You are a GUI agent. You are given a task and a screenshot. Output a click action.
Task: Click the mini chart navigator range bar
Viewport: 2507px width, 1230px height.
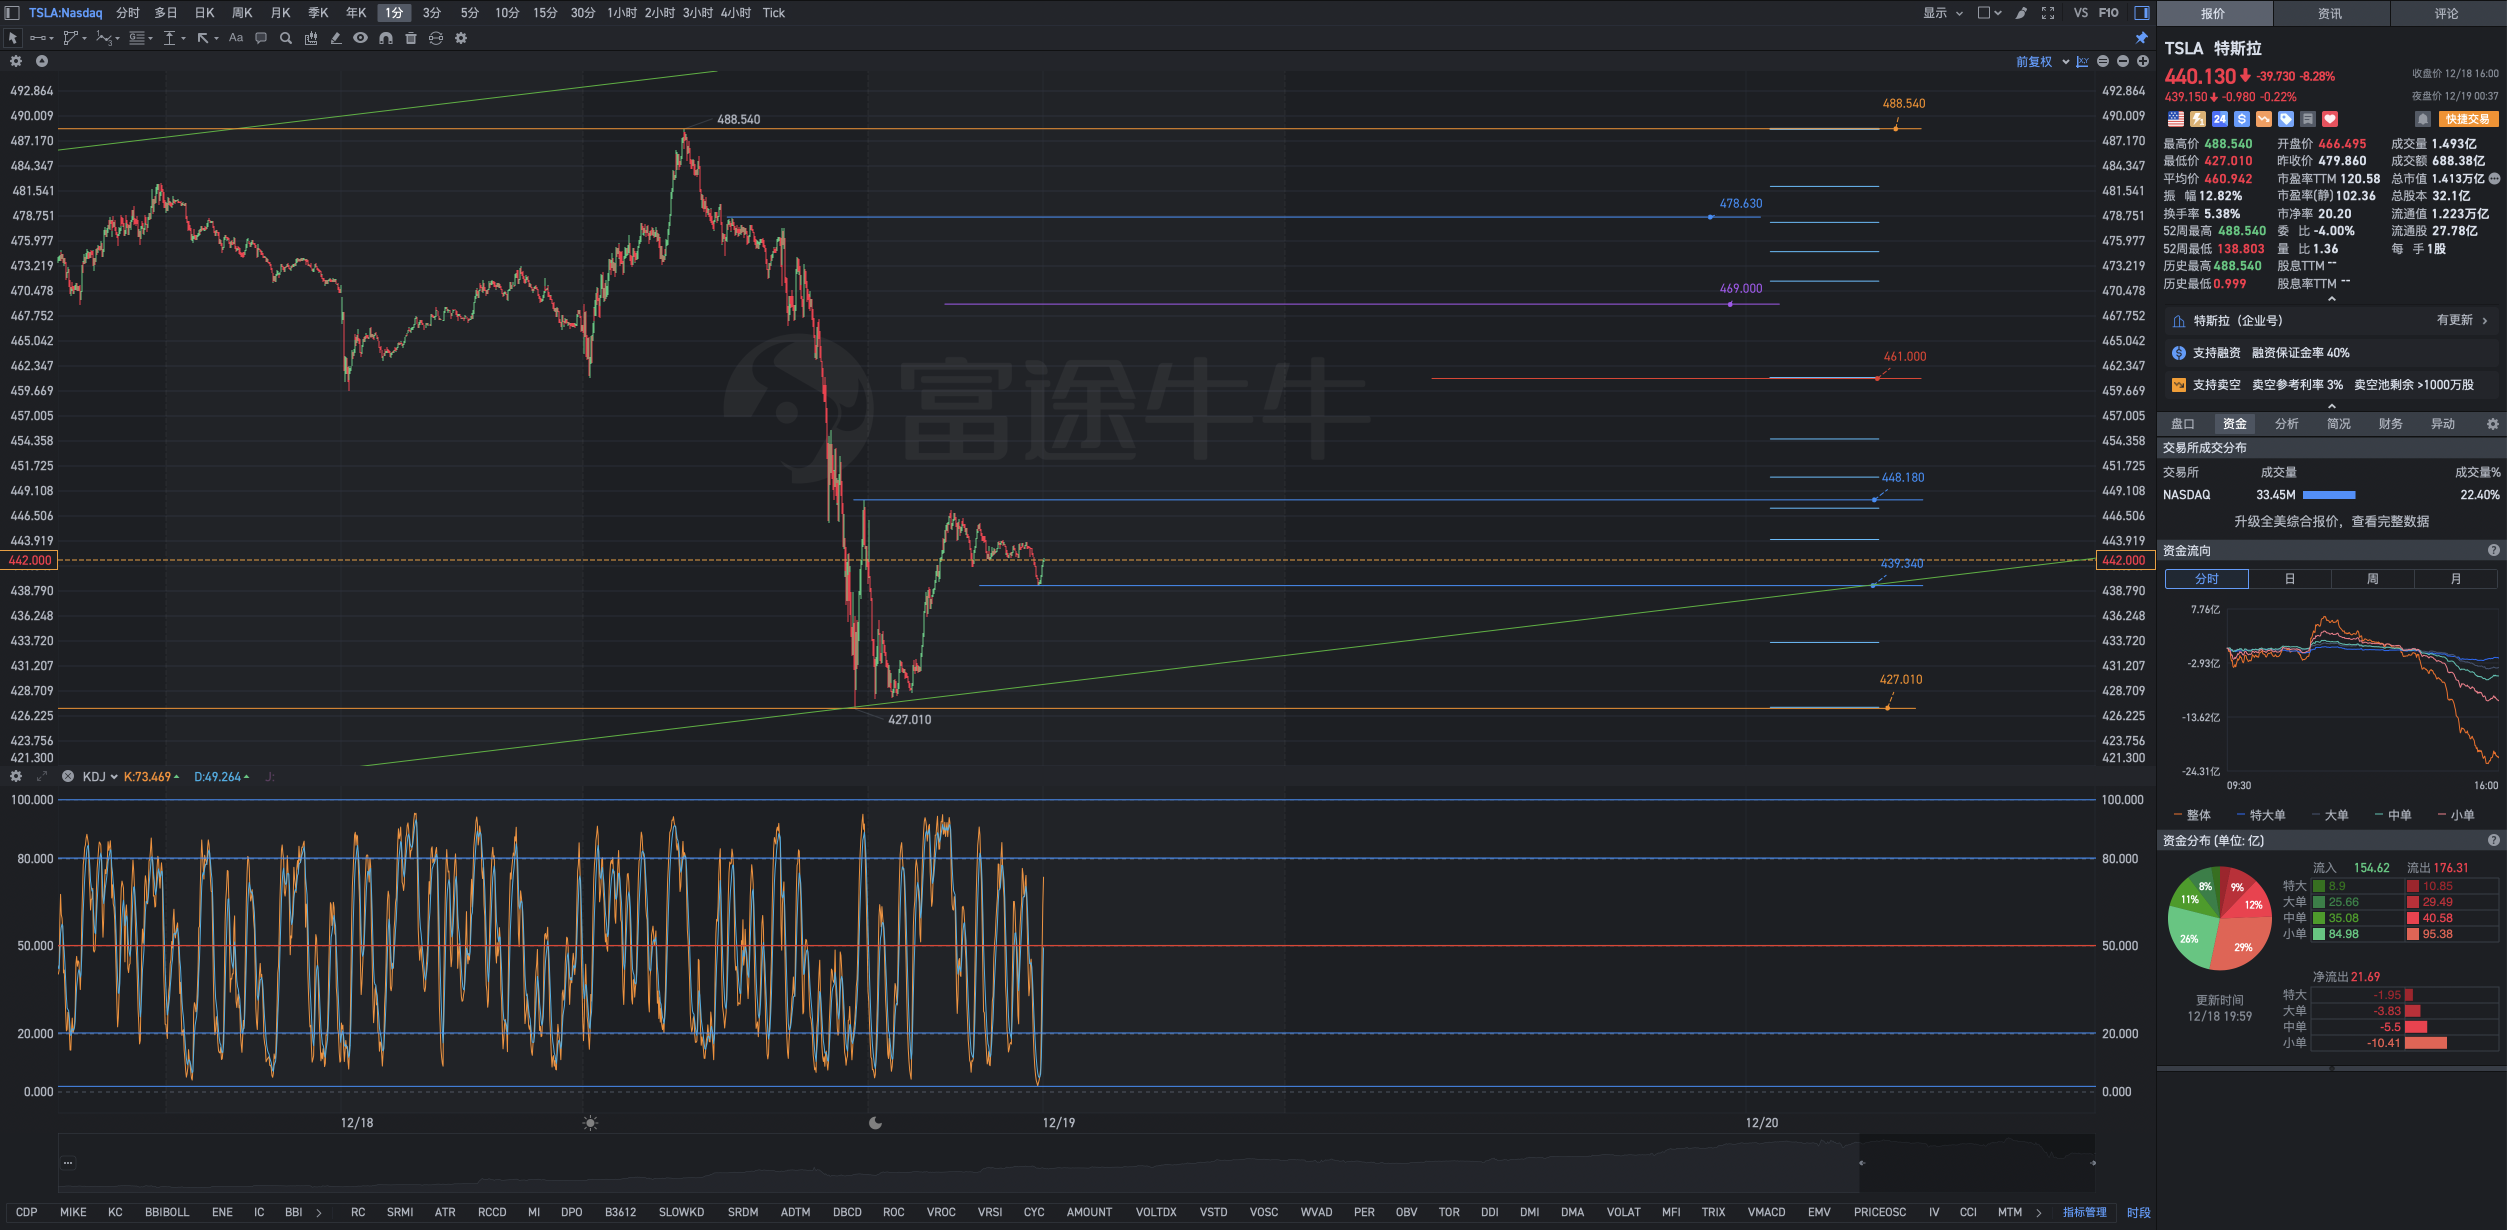tap(1976, 1163)
